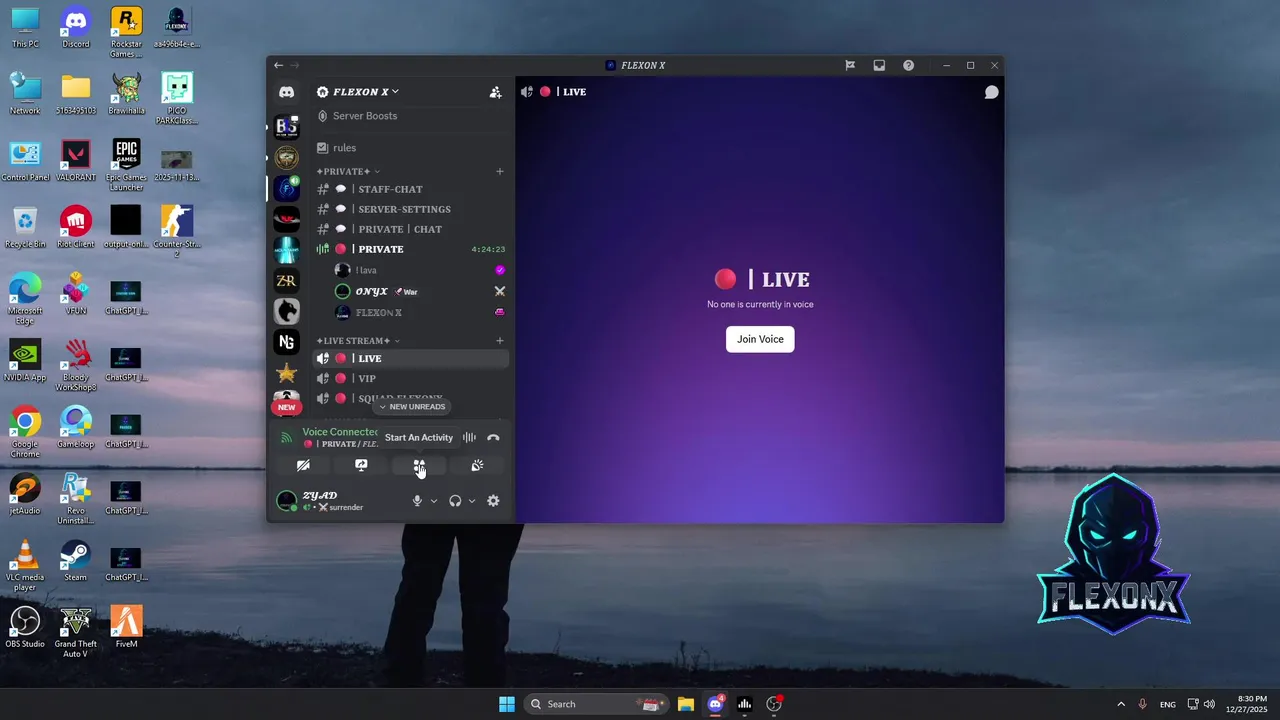The width and height of the screenshot is (1280, 720).
Task: Click the red NEW badge in server list
Action: (286, 407)
